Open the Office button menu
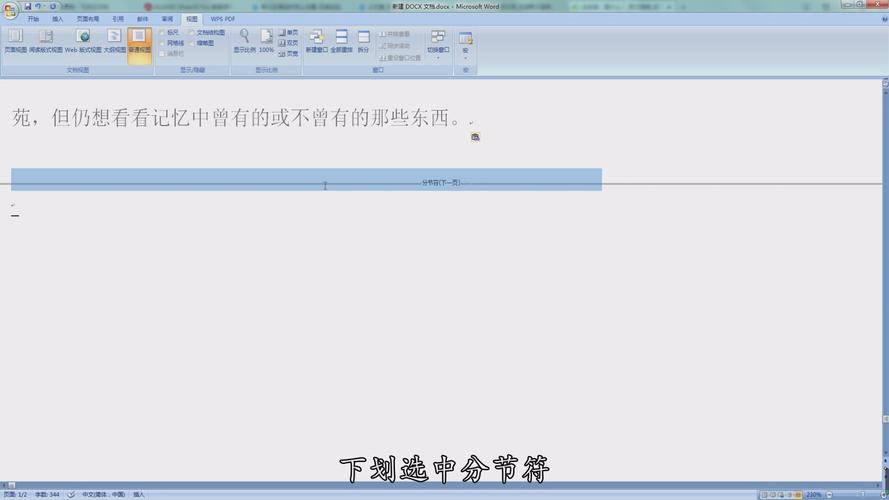 point(10,10)
